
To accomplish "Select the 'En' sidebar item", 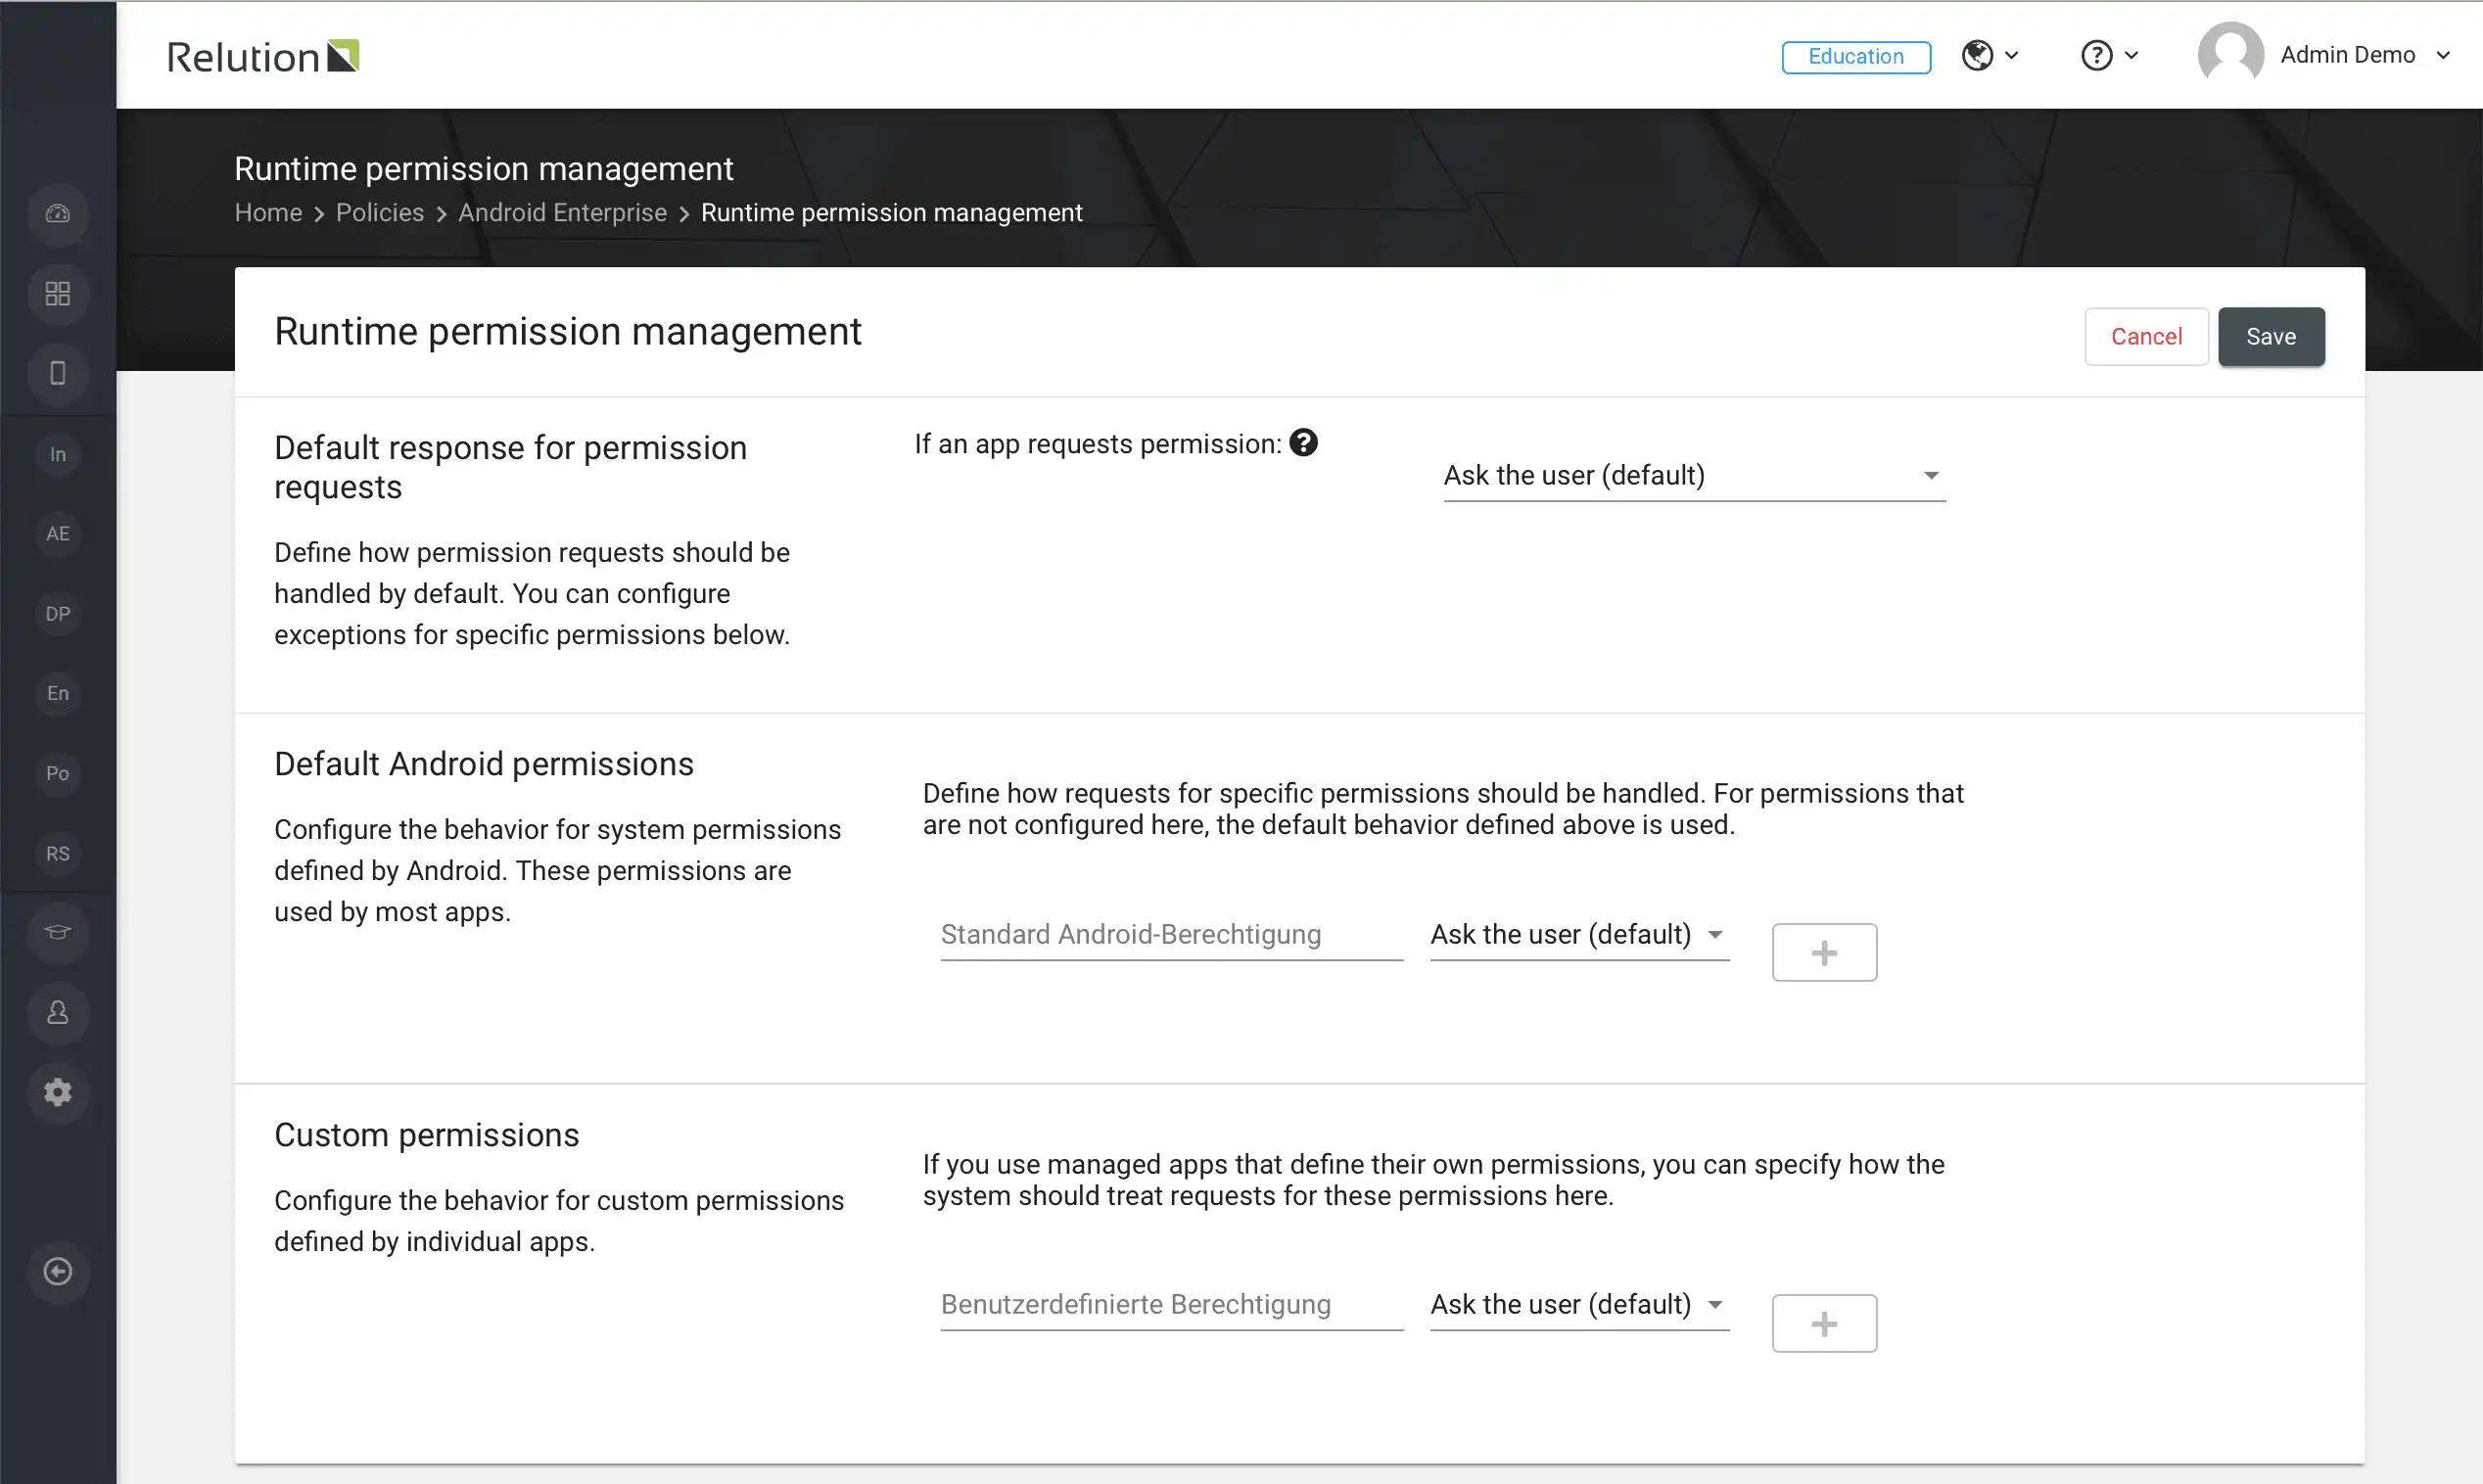I will point(58,693).
